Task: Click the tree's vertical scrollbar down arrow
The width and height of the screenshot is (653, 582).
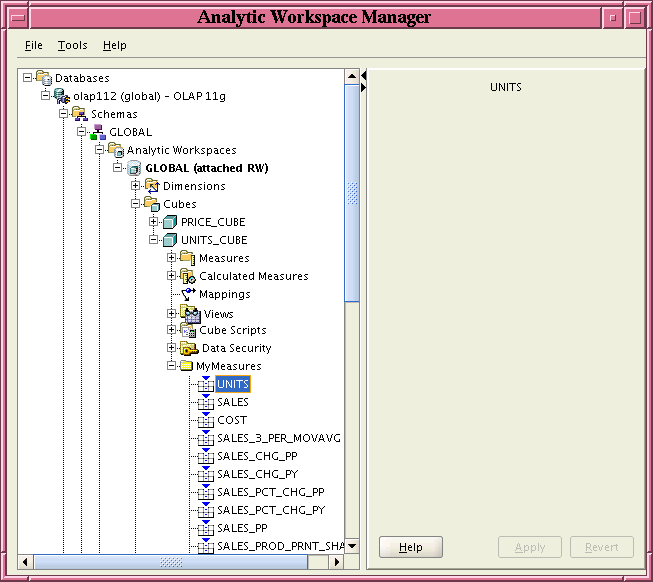Action: click(351, 545)
